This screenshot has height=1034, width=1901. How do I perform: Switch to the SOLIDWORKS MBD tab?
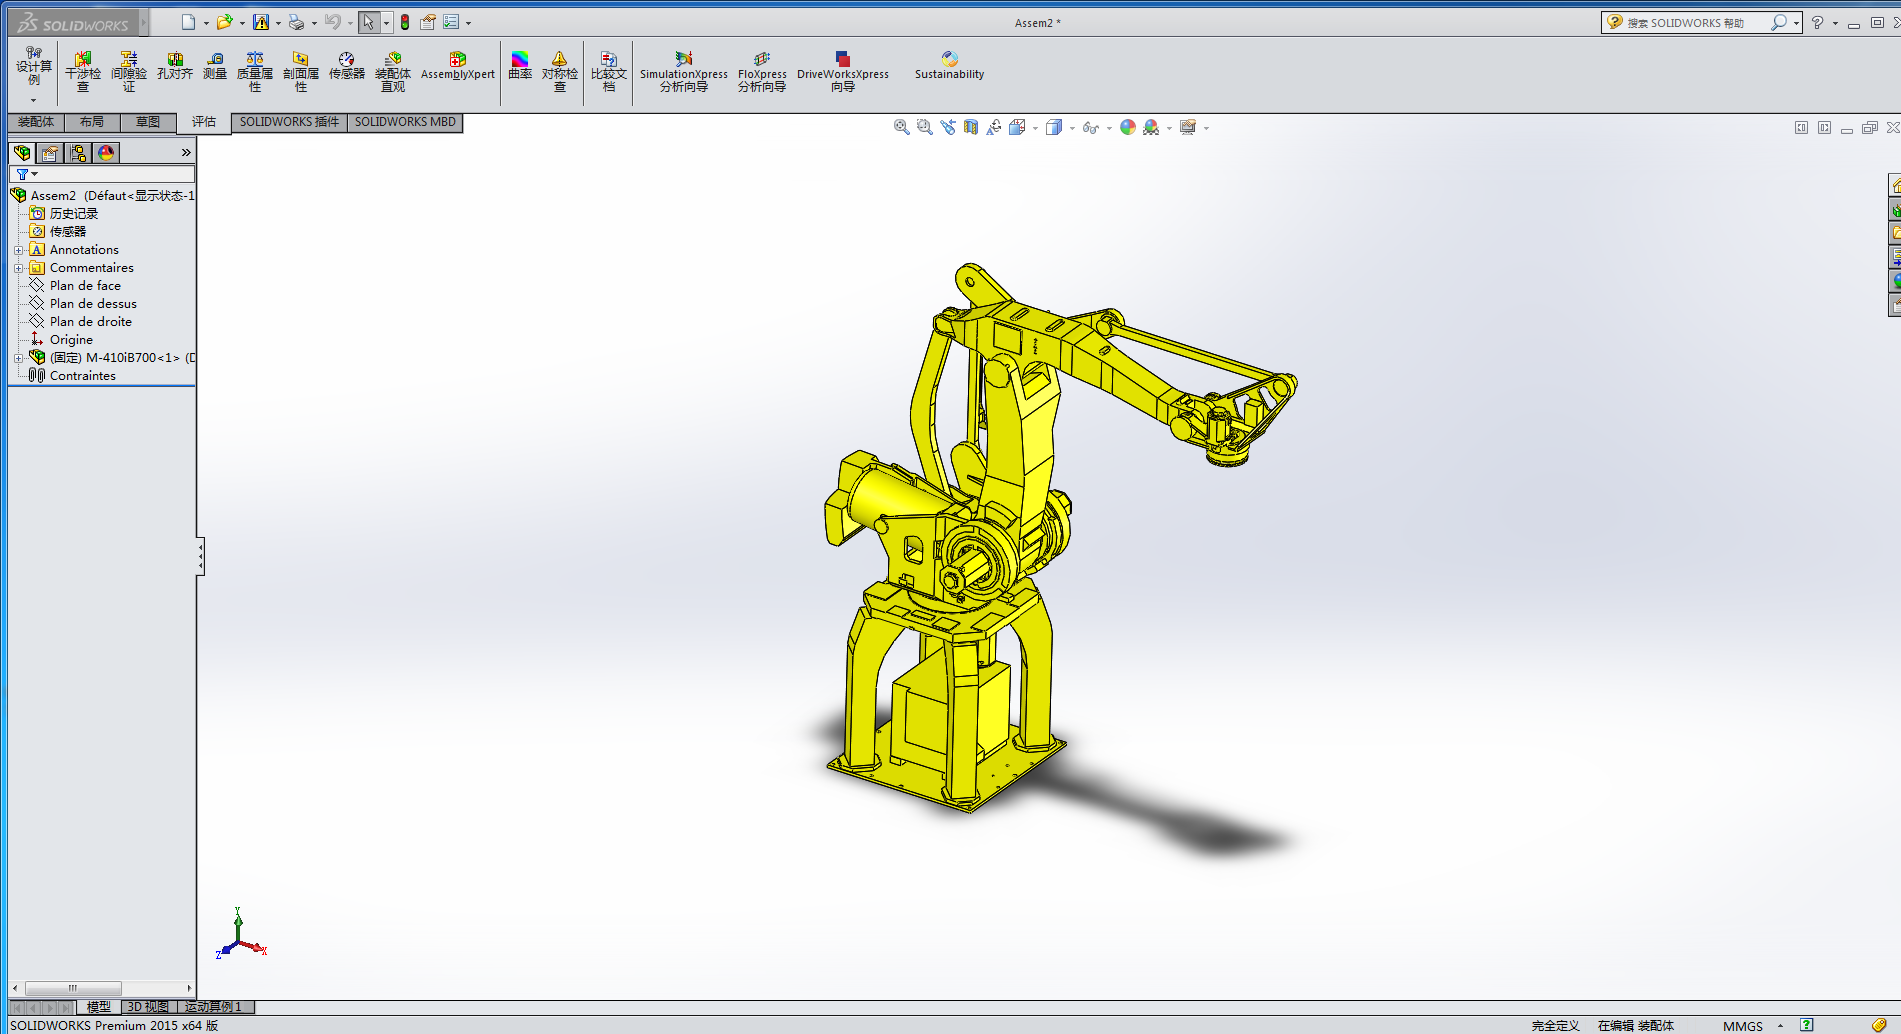point(405,122)
